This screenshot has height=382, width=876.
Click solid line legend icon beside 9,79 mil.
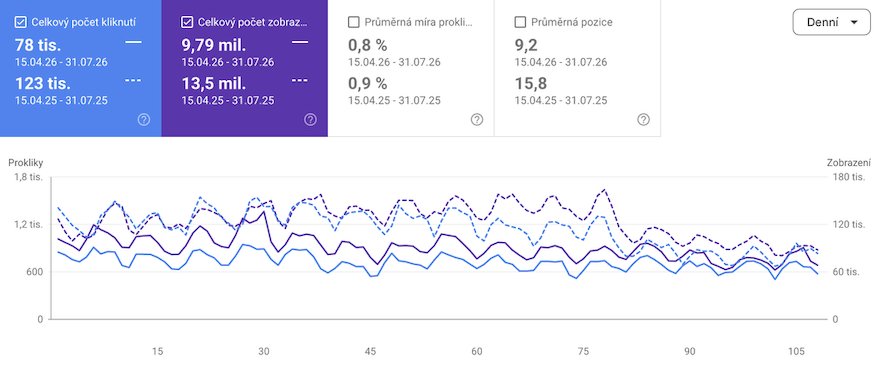299,42
